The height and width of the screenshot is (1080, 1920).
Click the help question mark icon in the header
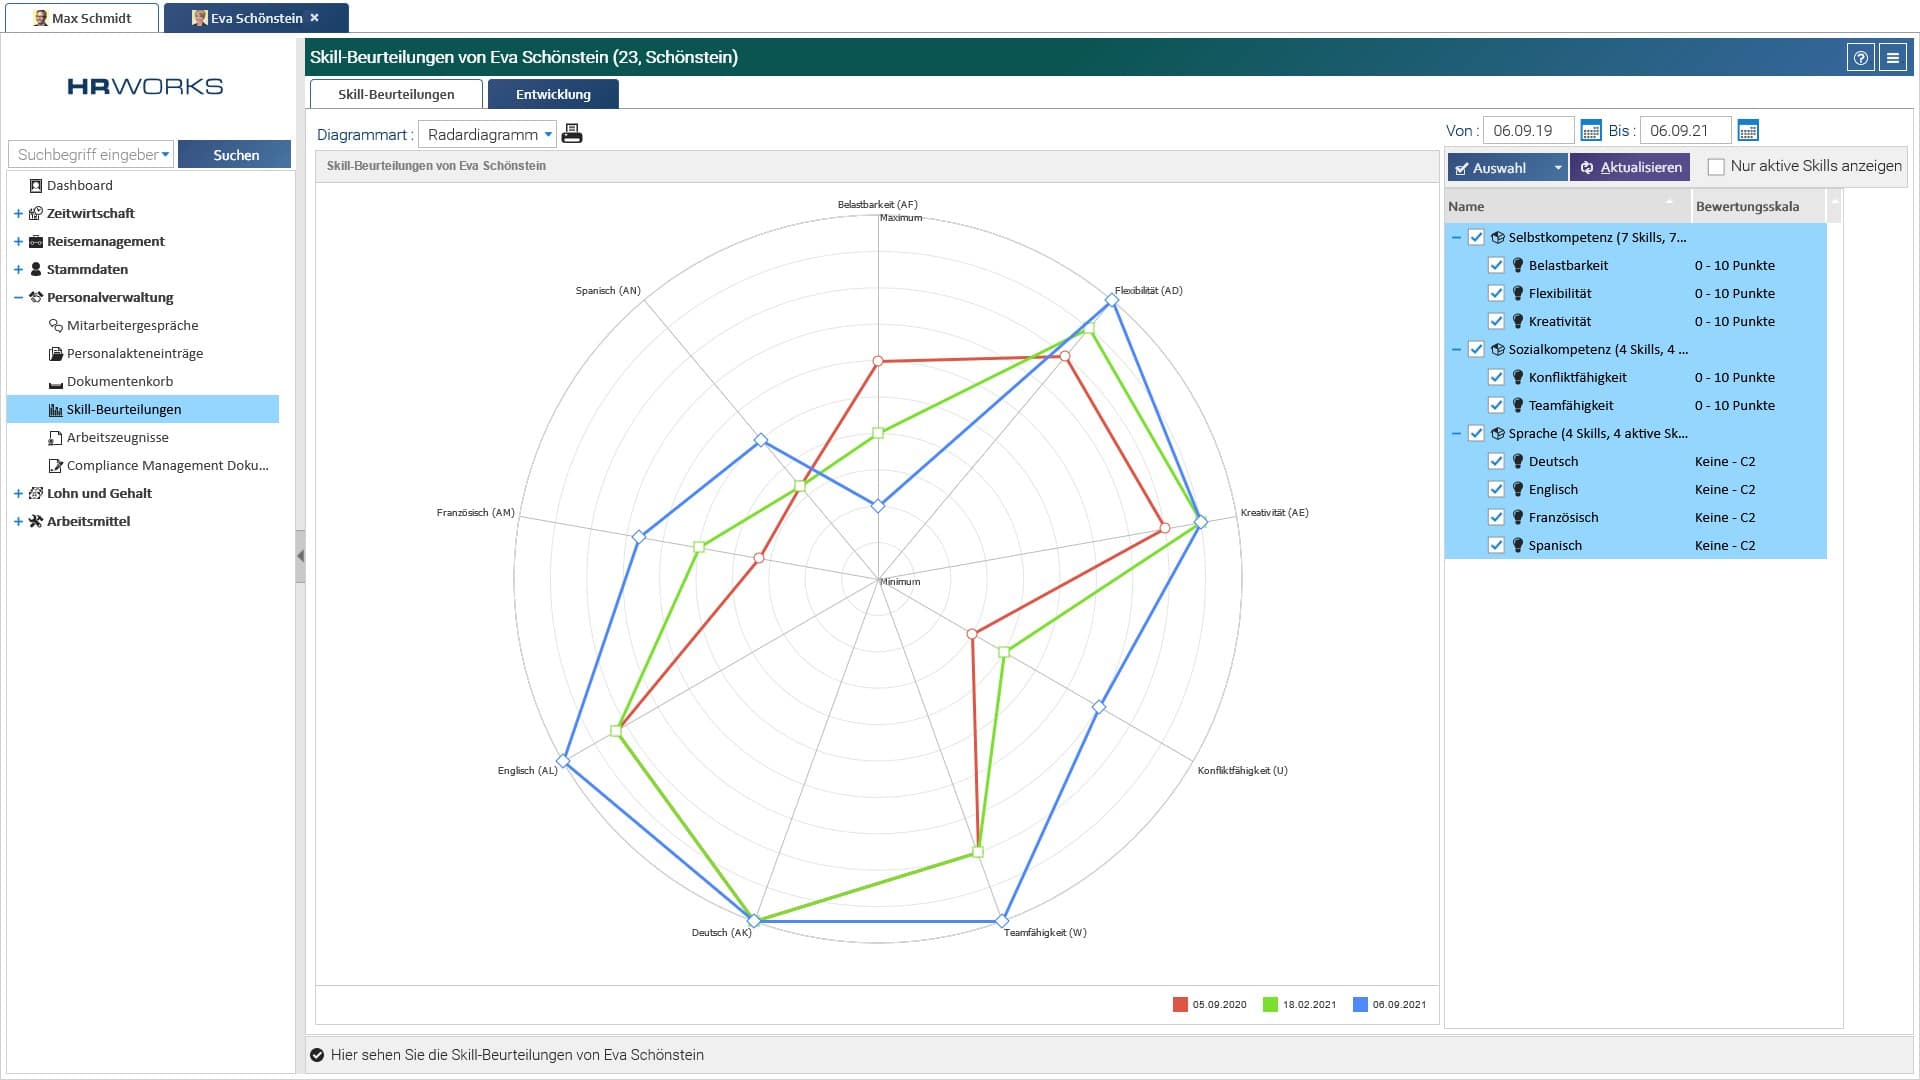coord(1860,57)
